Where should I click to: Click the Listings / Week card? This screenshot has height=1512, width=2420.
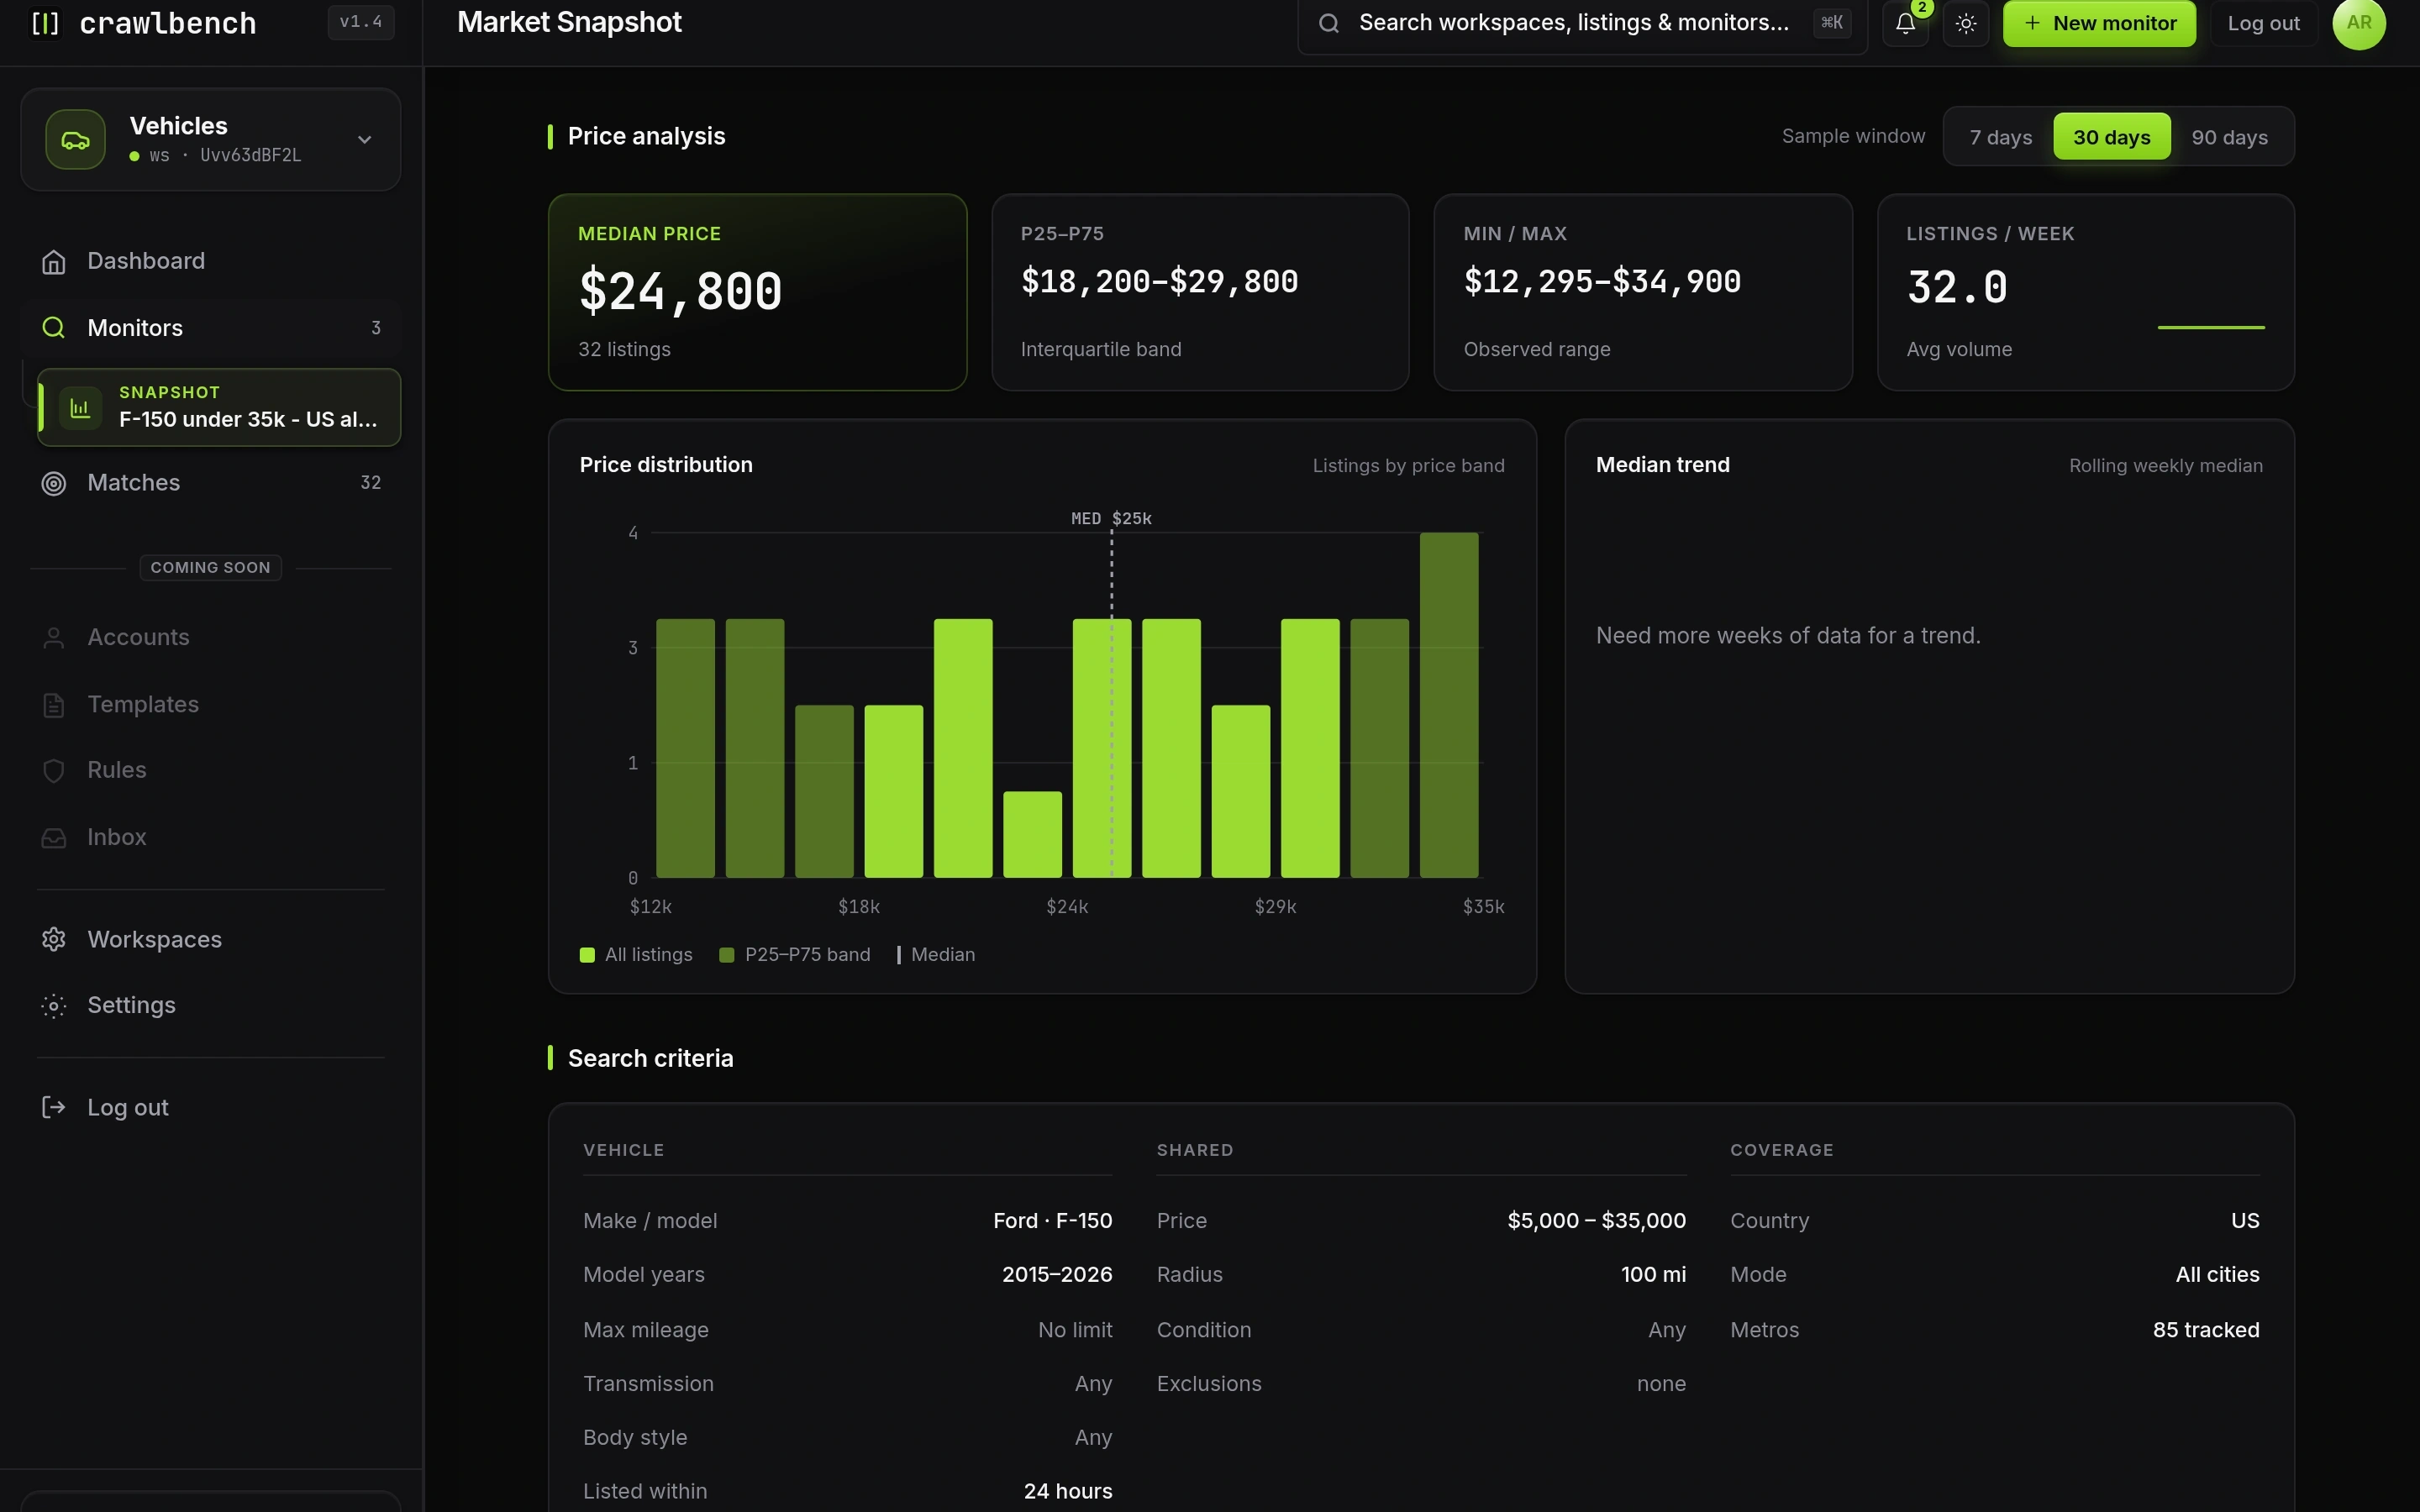tap(2086, 292)
